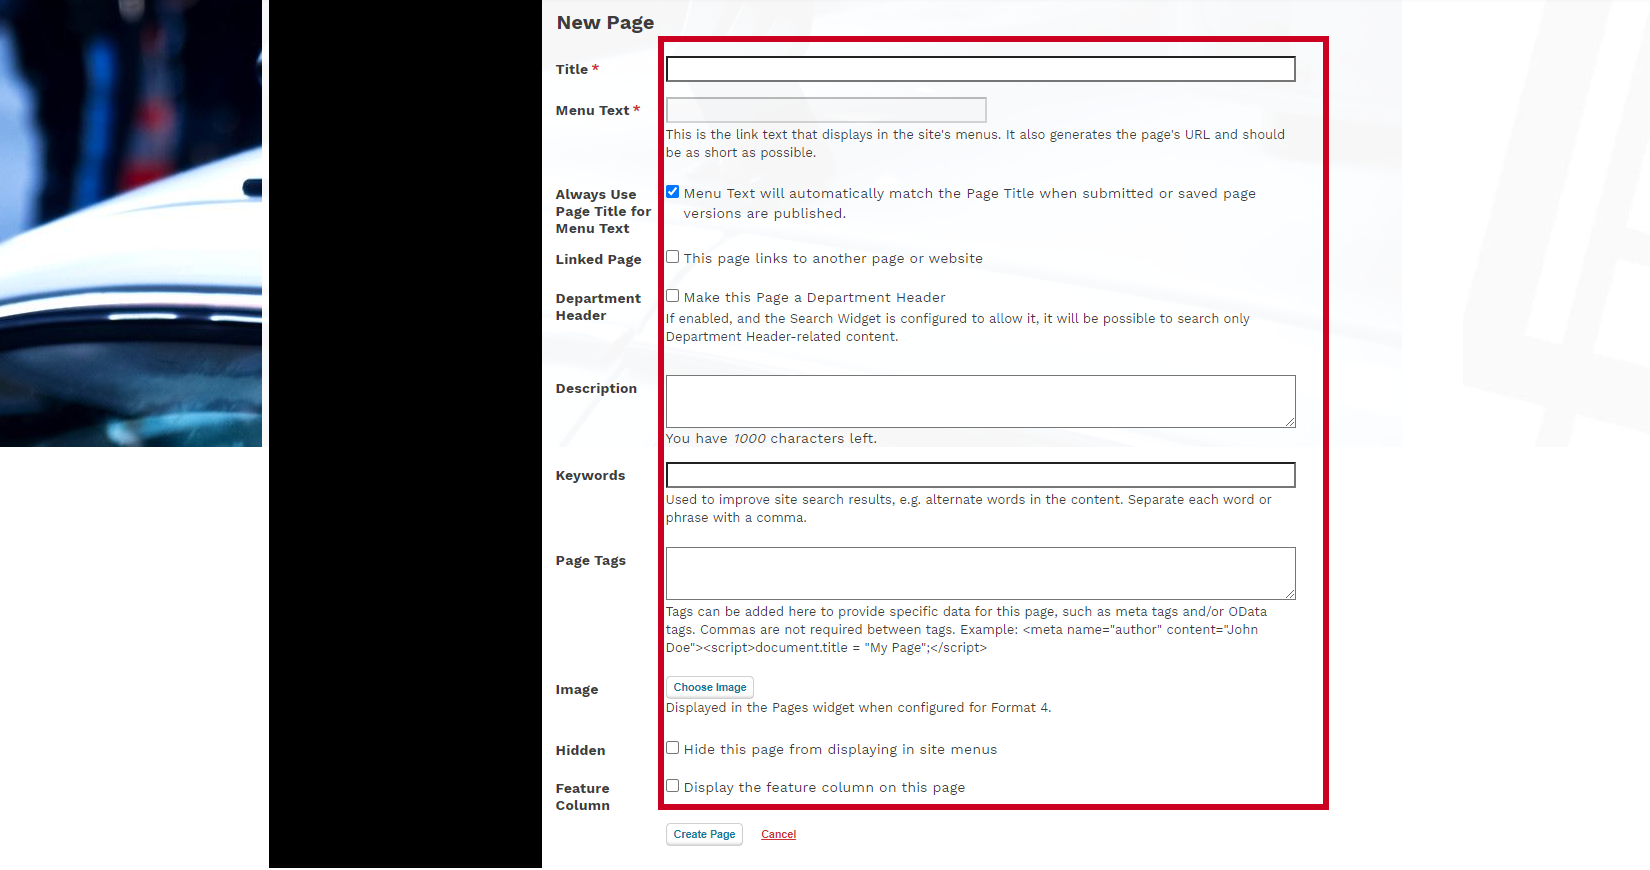Check Hide this page from site menus
This screenshot has width=1650, height=870.
point(673,748)
